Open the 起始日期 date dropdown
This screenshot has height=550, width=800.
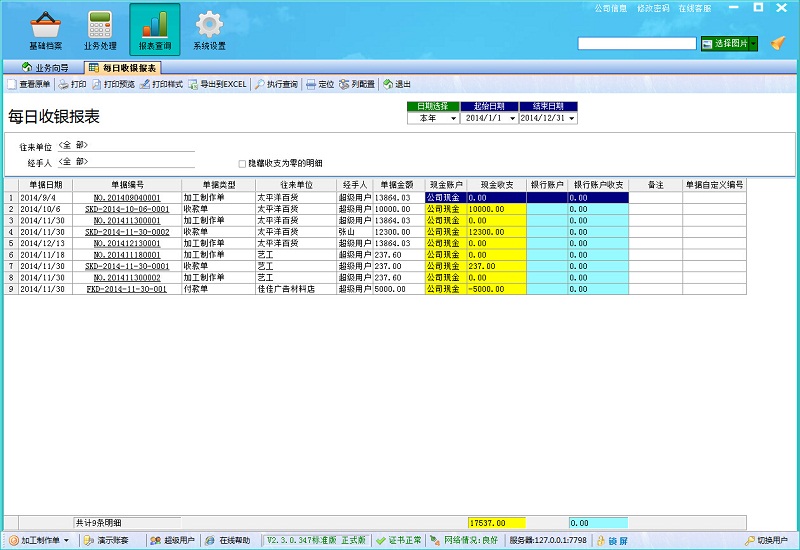[x=512, y=118]
